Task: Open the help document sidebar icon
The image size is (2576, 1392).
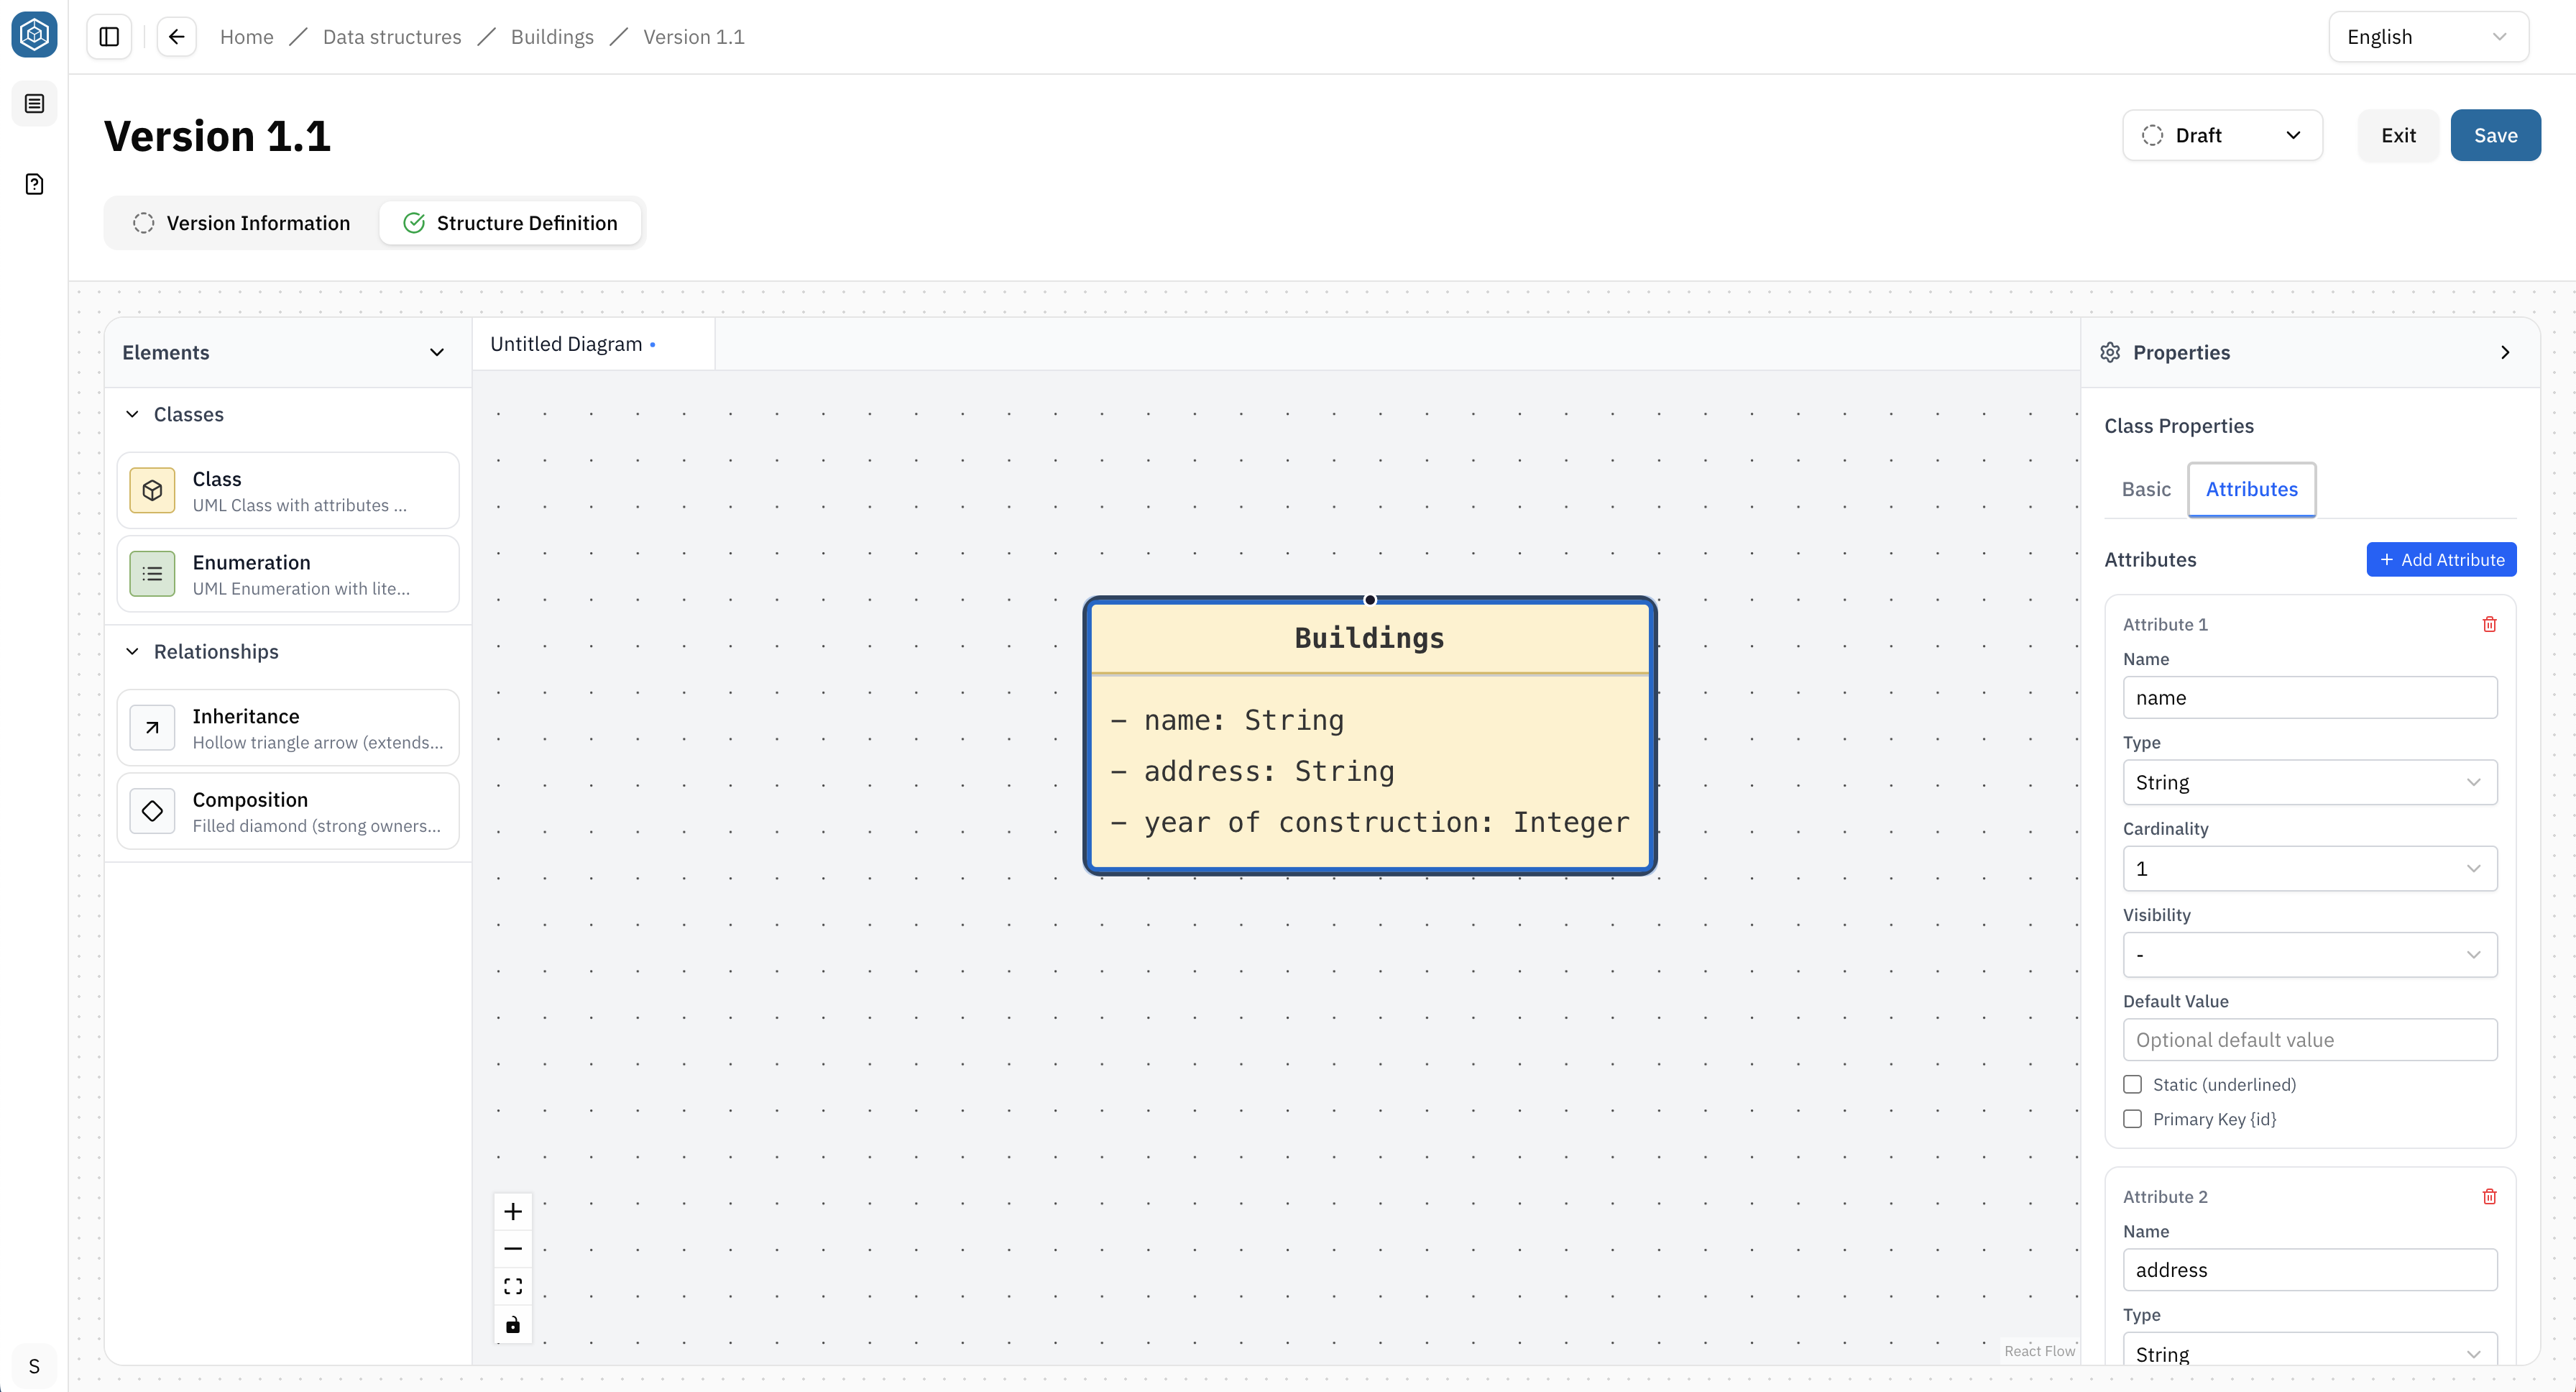Action: [34, 184]
